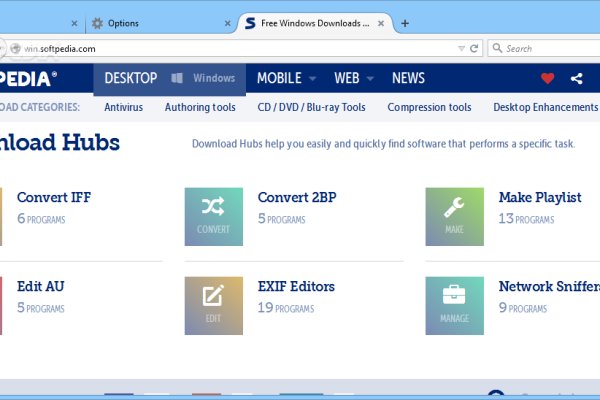Click the share icon in site header
This screenshot has height=400, width=600.
coord(577,78)
